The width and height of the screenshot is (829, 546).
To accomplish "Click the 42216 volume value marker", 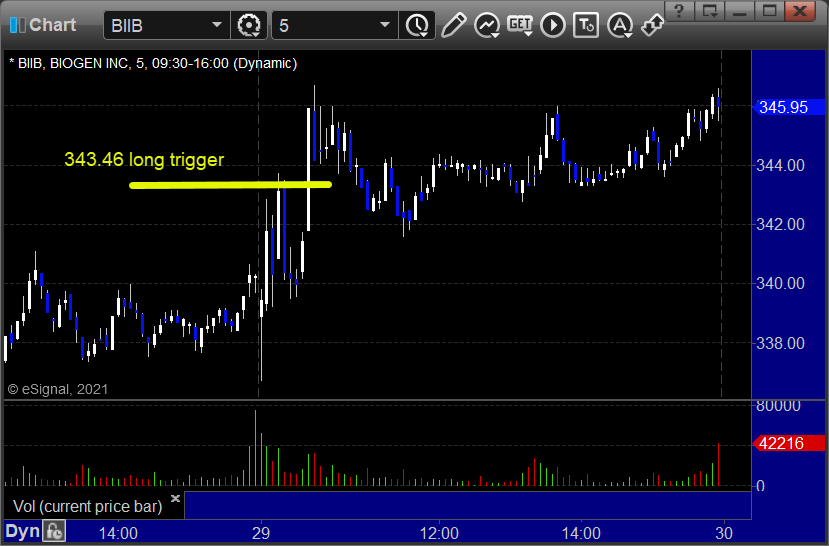I will 788,443.
